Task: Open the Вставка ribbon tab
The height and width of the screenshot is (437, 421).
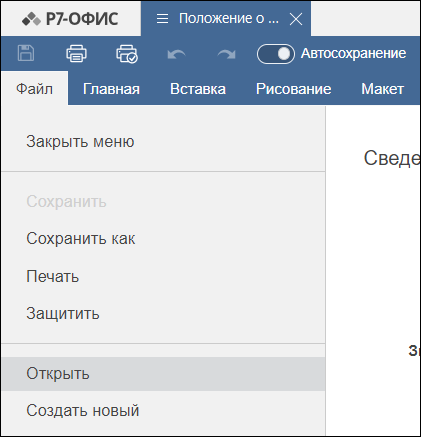Action: 198,89
